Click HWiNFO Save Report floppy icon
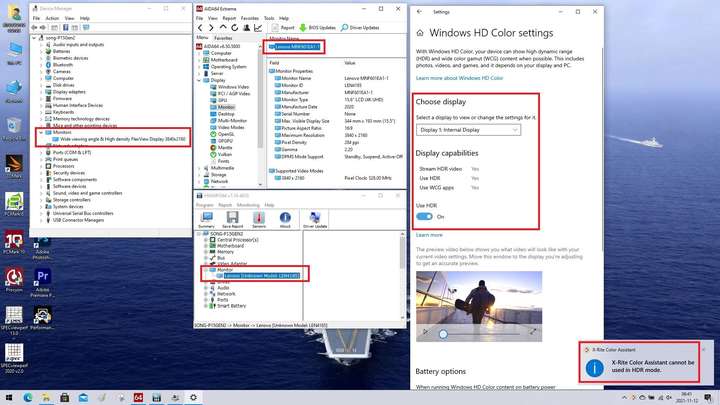The height and width of the screenshot is (405, 720). coord(232,220)
